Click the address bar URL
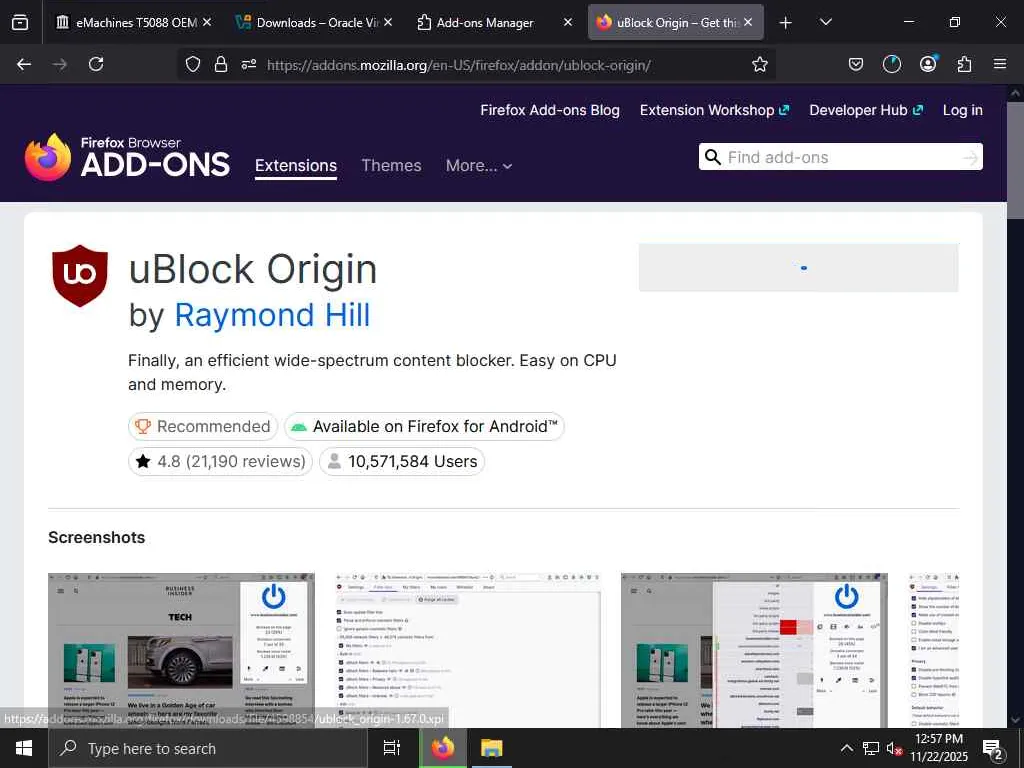The width and height of the screenshot is (1024, 768). (x=458, y=65)
